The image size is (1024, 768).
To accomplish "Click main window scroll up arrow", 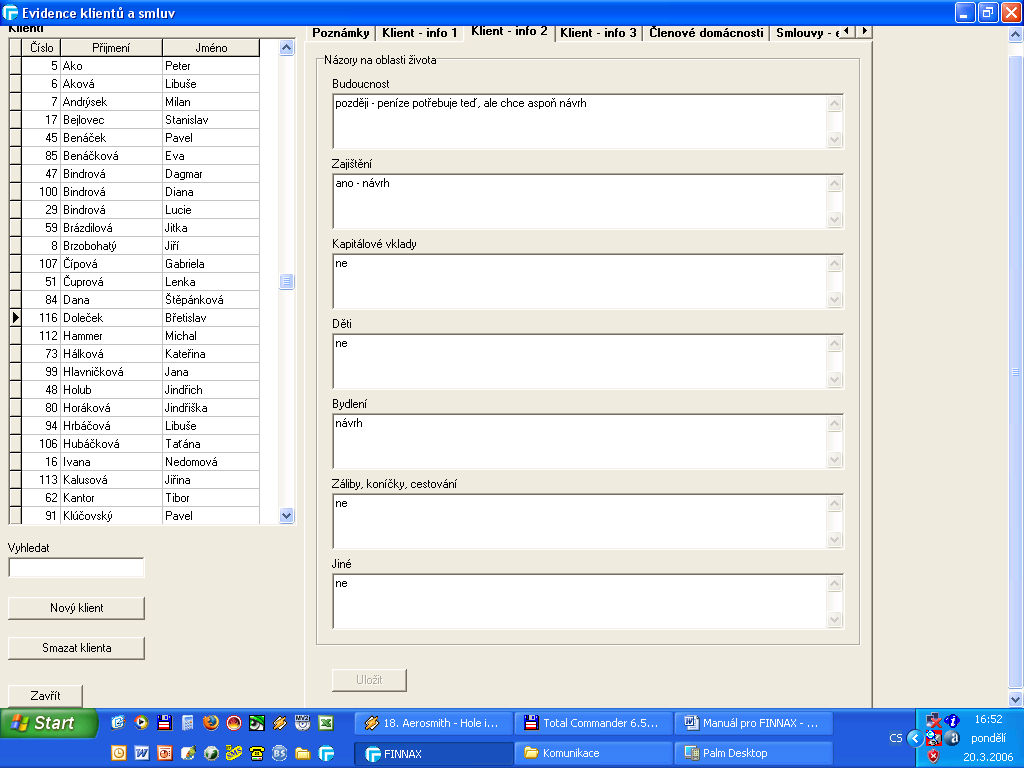I will point(1016,34).
